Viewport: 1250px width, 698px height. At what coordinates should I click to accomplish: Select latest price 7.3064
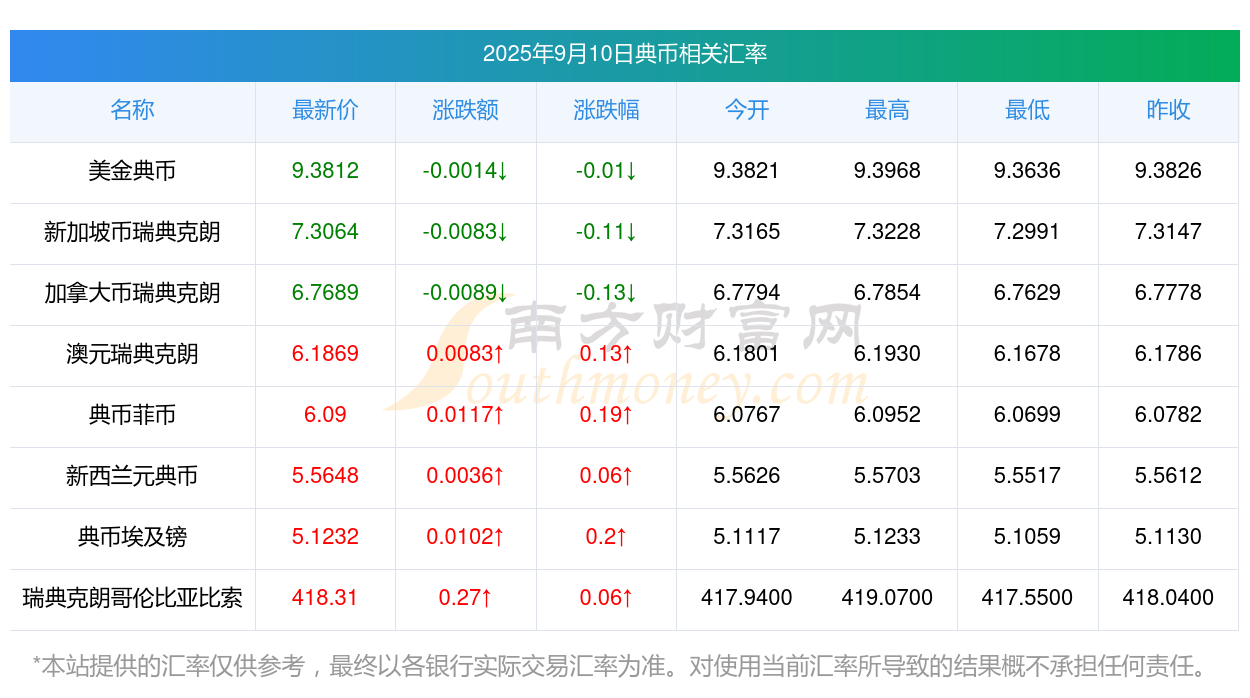(325, 232)
